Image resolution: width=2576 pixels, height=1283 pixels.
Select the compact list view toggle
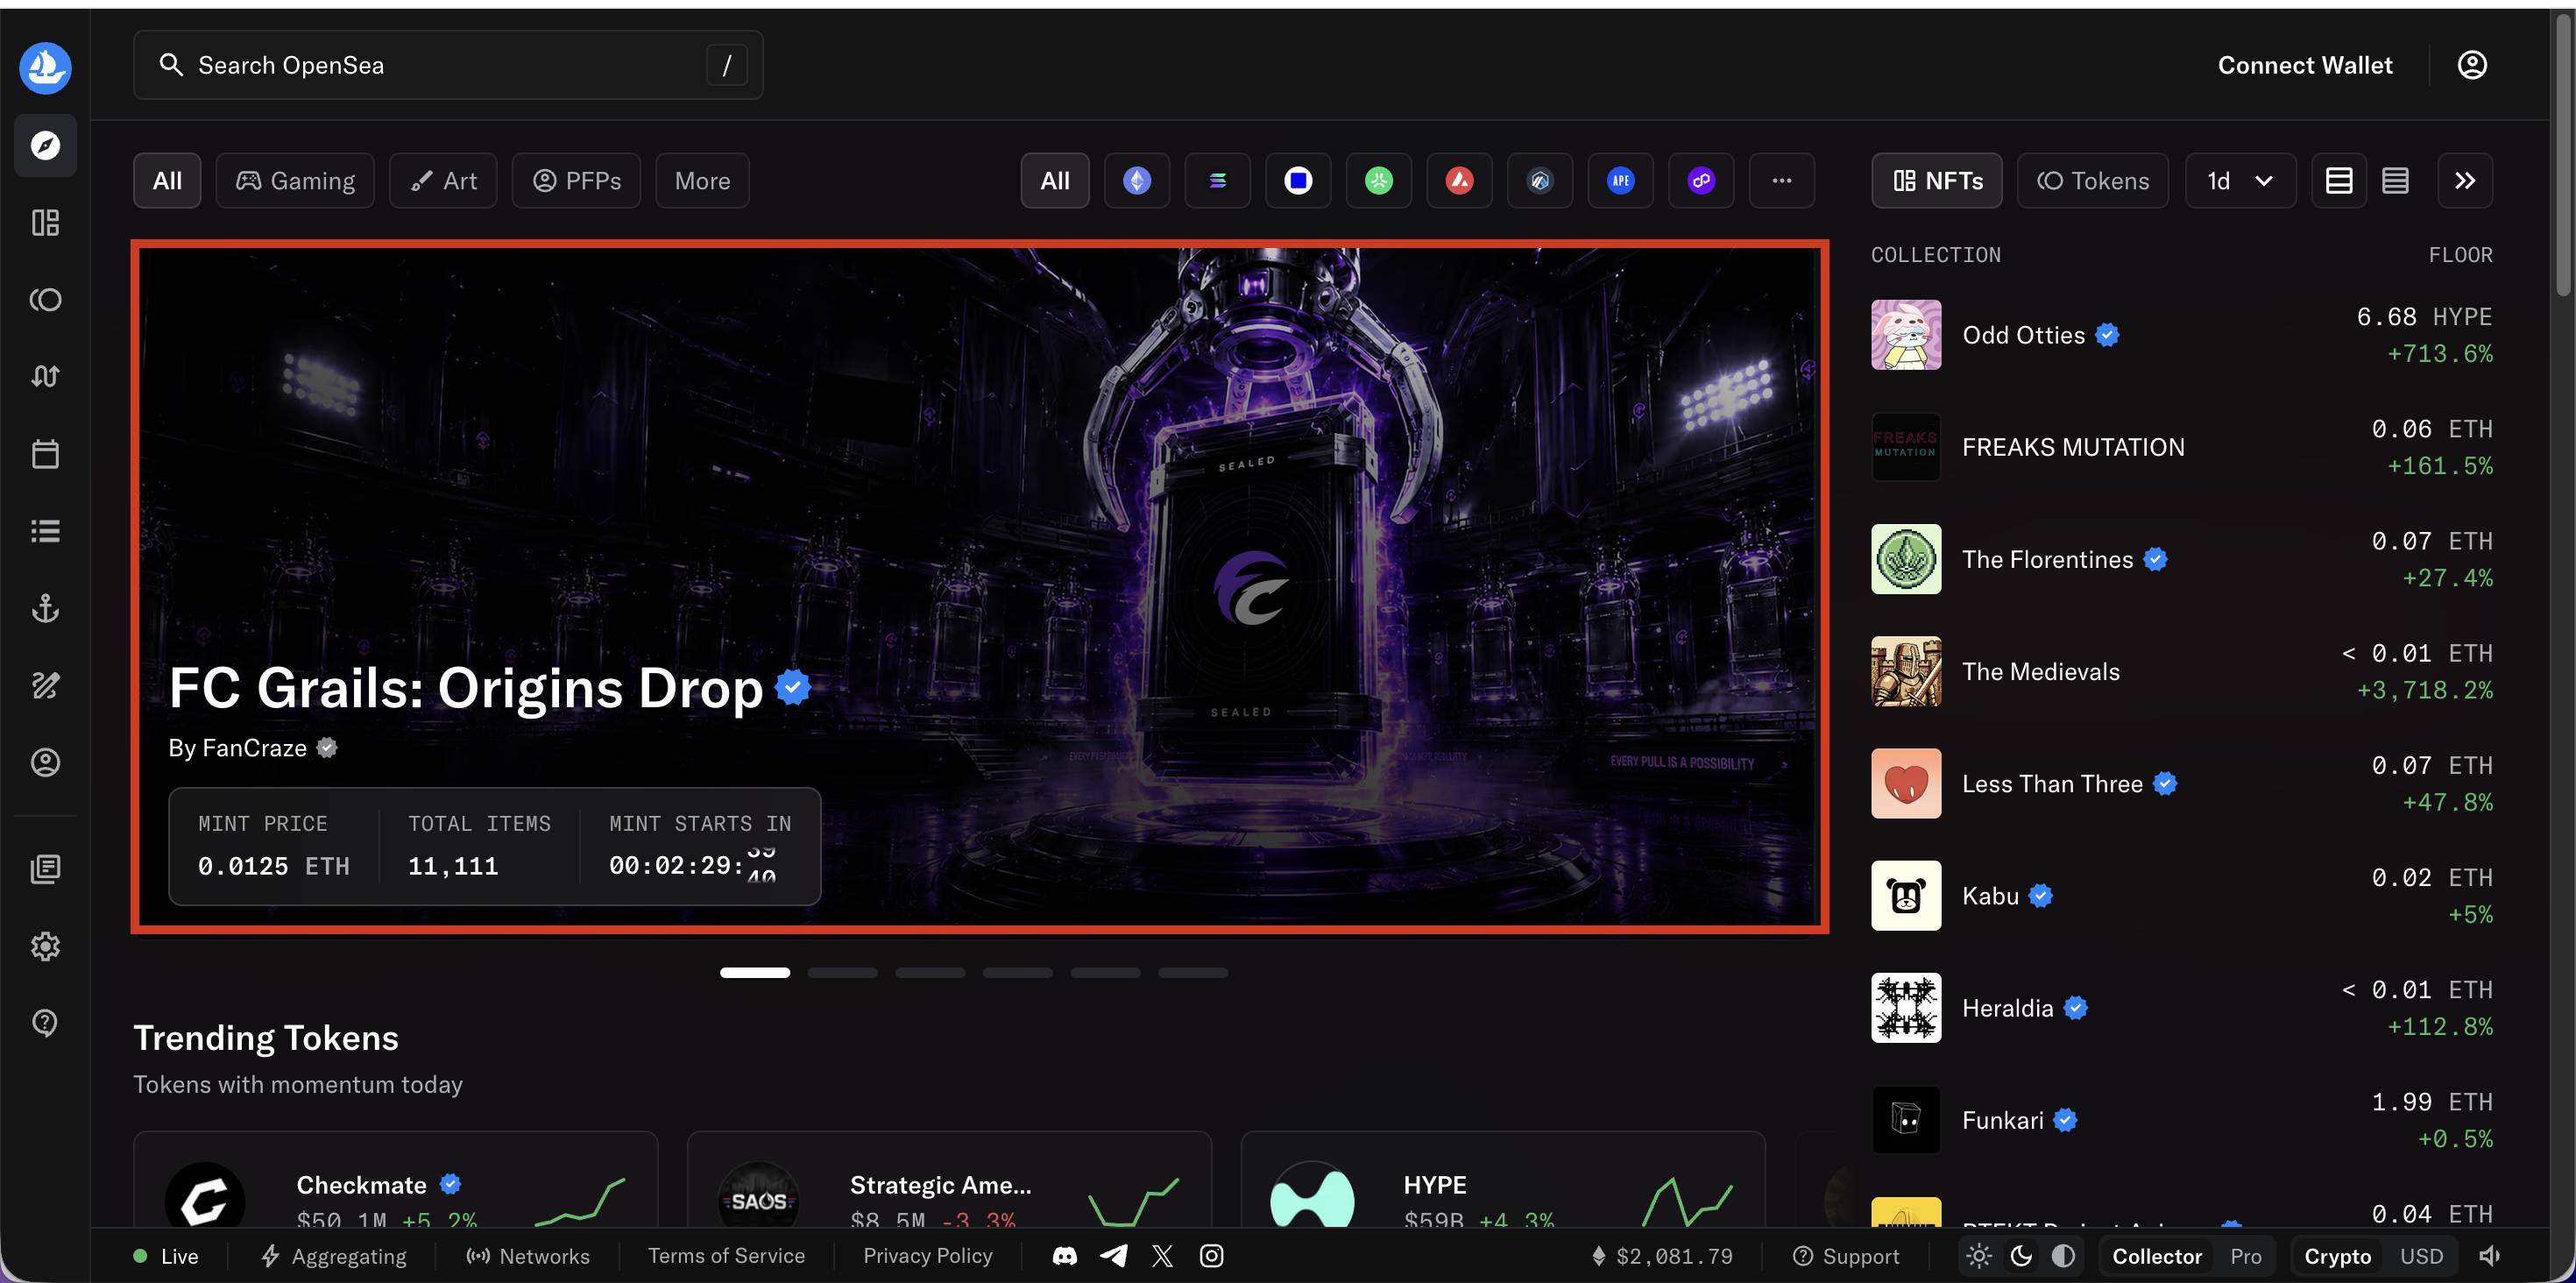(x=2394, y=180)
